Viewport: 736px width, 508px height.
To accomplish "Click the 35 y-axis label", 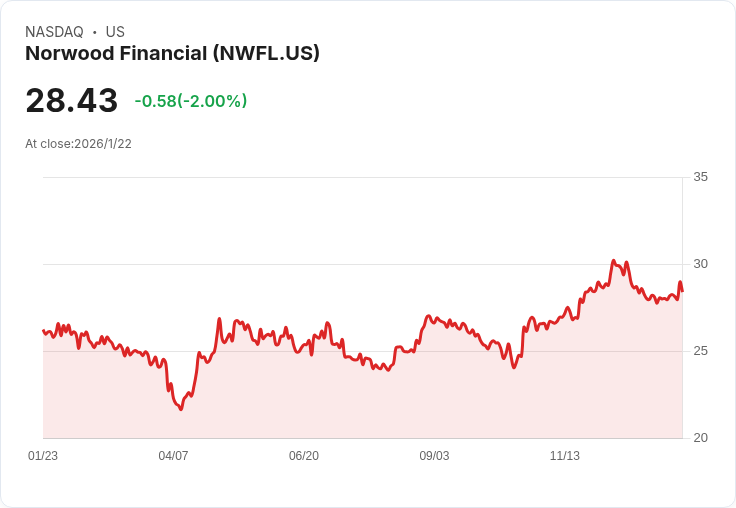I will [700, 177].
